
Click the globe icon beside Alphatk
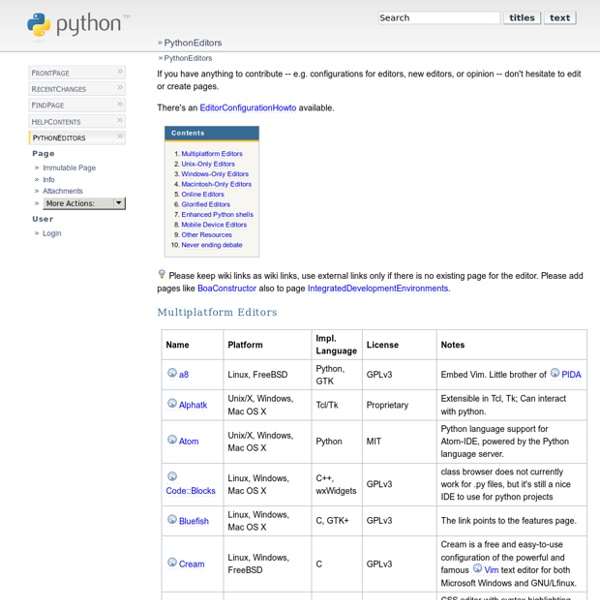[x=172, y=403]
